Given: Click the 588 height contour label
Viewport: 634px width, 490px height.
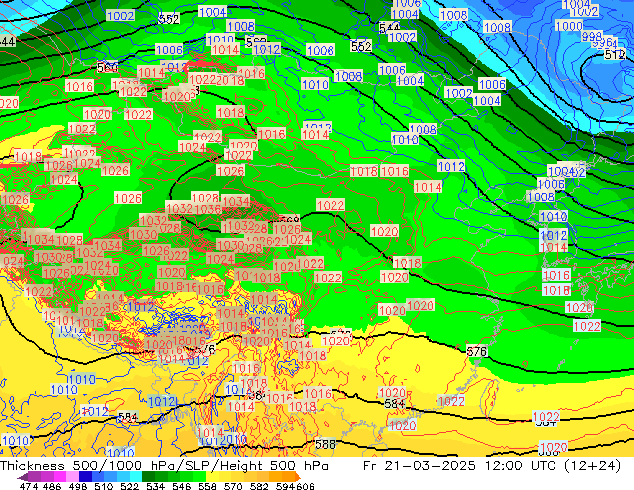Looking at the screenshot, I should click(325, 444).
